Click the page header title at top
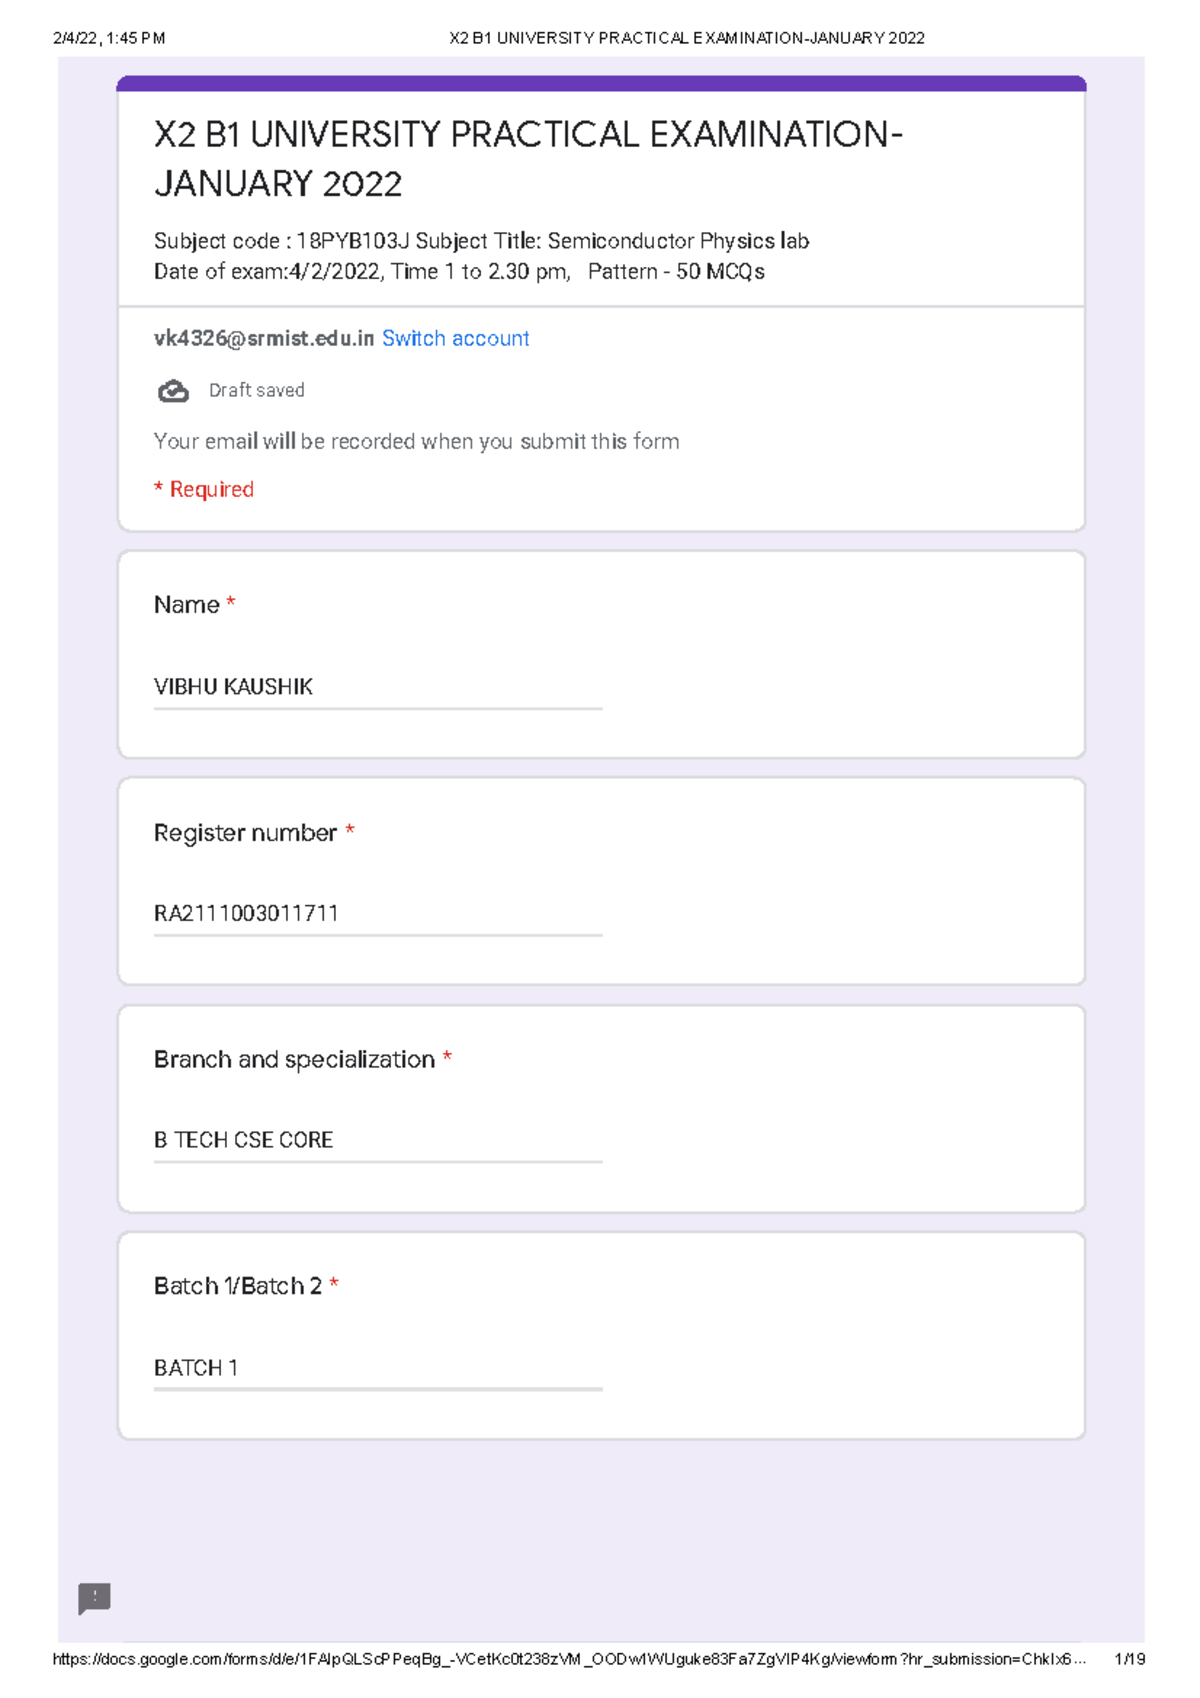Image resolution: width=1200 pixels, height=1698 pixels. 687,38
